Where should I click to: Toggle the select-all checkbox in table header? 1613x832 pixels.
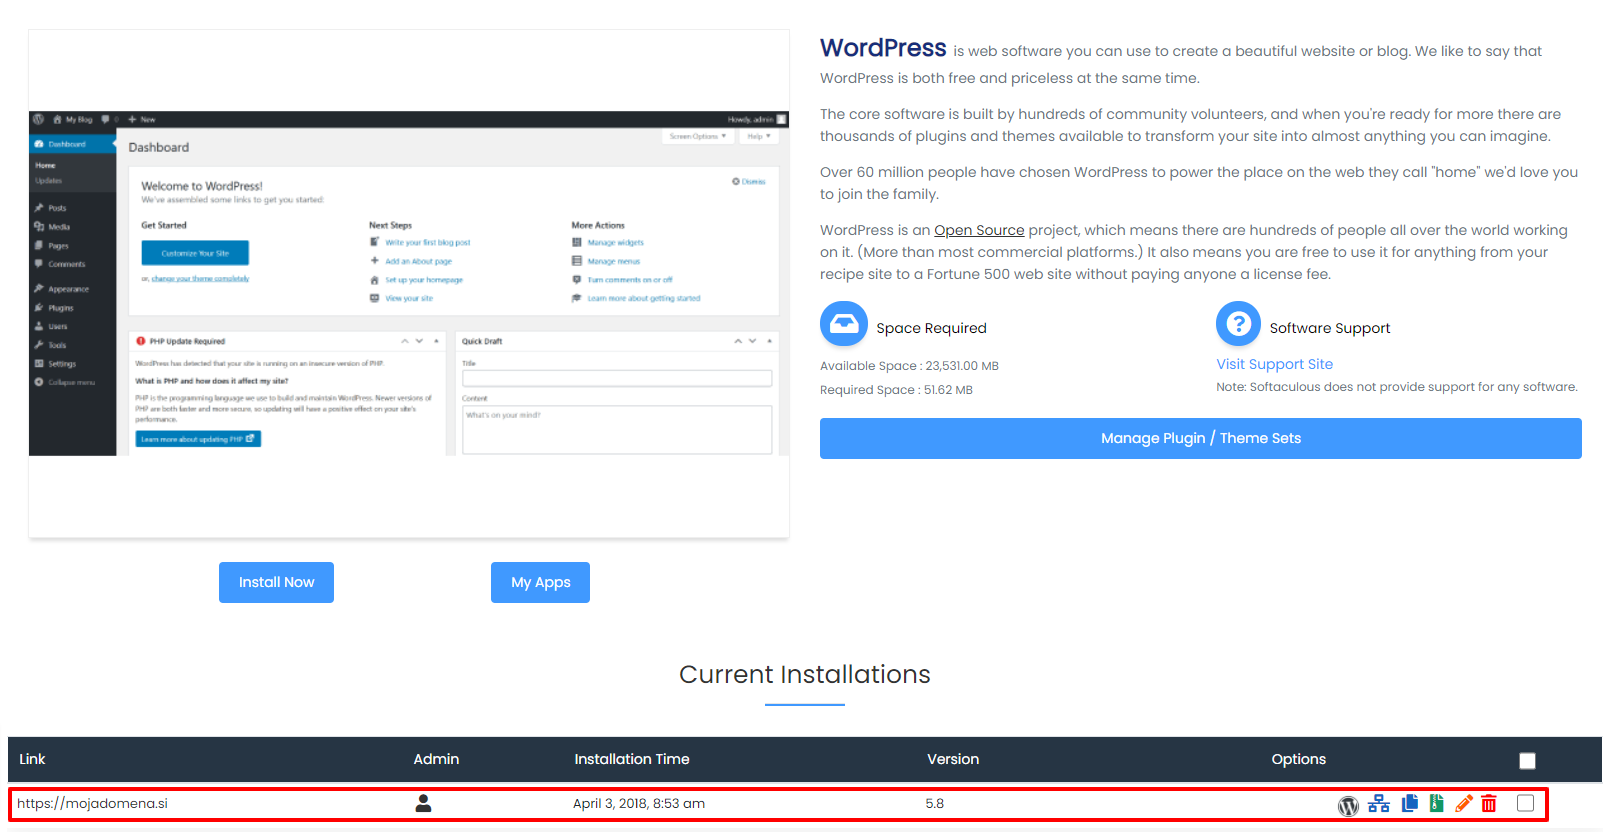1527,761
